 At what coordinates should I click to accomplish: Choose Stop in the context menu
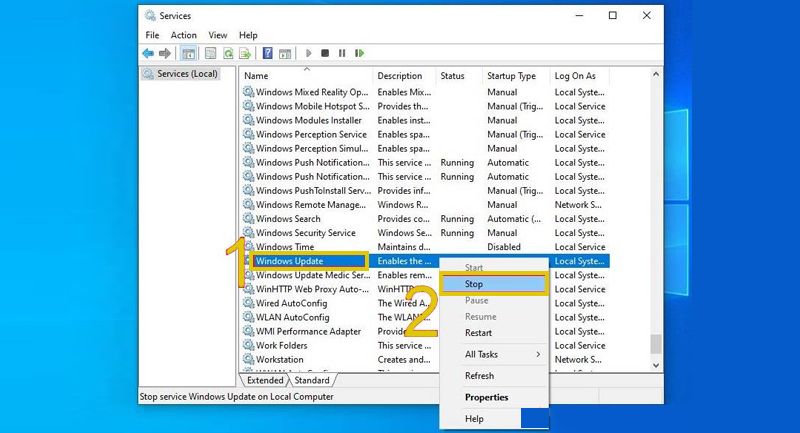tap(494, 284)
